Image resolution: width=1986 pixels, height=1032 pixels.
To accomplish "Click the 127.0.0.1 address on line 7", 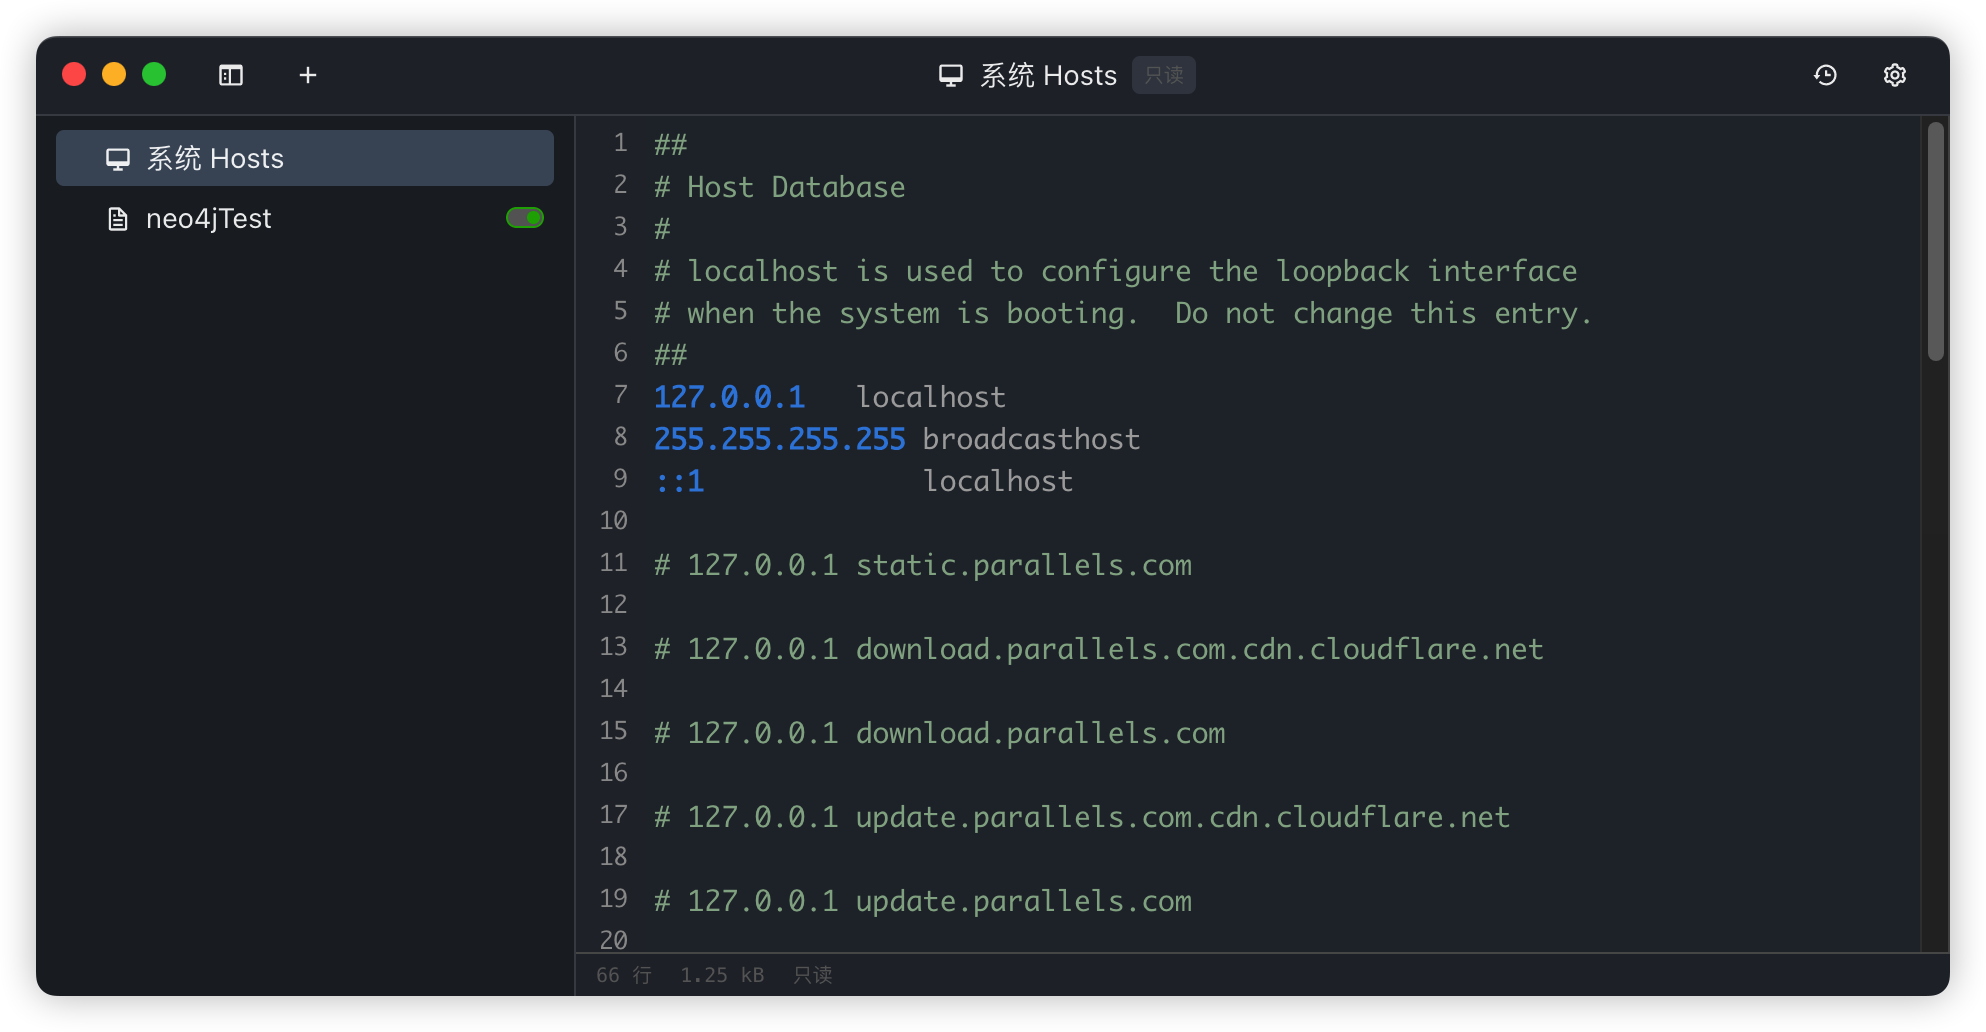I will pyautogui.click(x=729, y=397).
